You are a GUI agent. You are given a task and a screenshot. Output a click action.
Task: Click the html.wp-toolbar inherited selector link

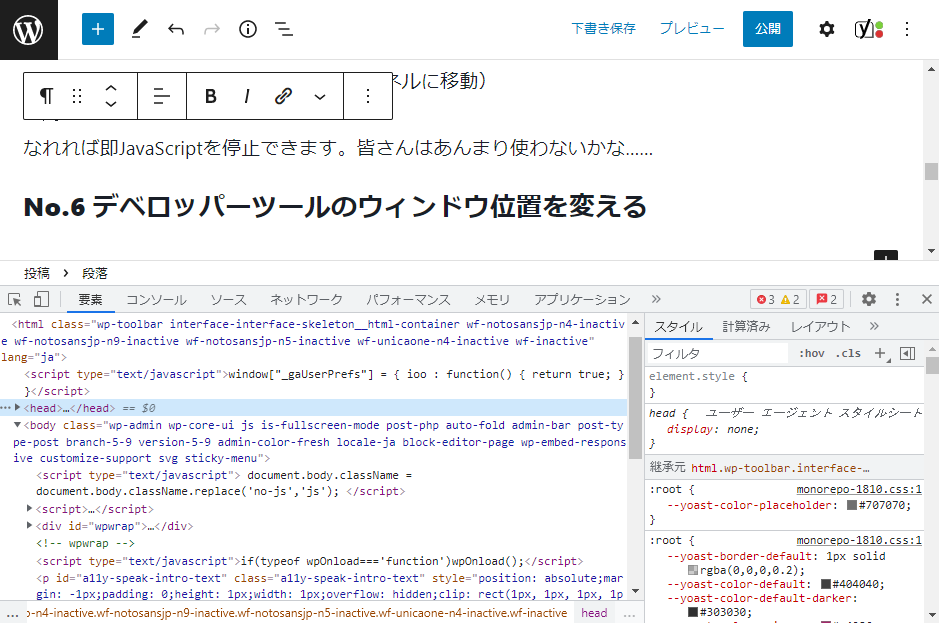click(x=780, y=468)
